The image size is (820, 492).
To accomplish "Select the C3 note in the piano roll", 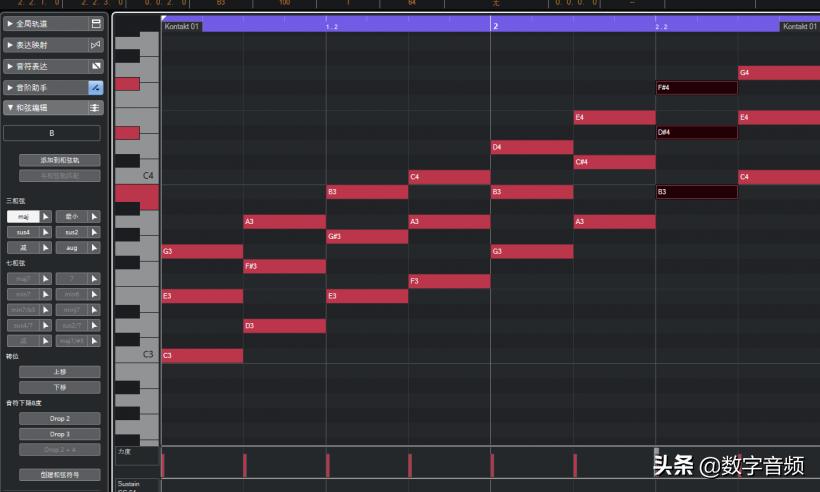I will 202,356.
